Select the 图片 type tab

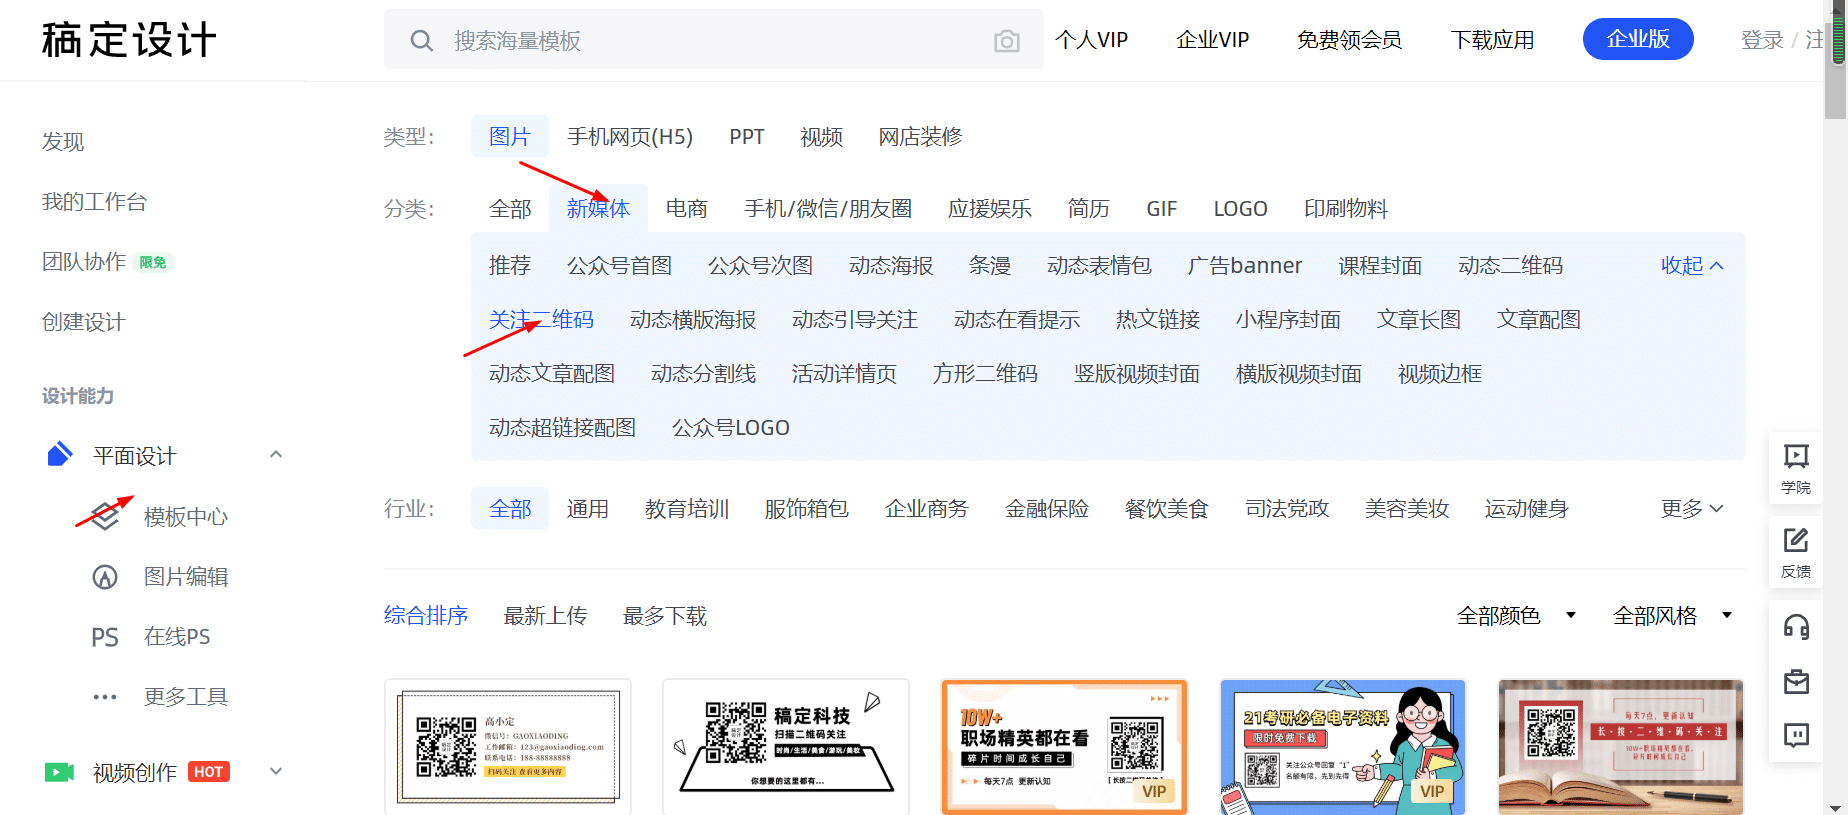(x=510, y=136)
